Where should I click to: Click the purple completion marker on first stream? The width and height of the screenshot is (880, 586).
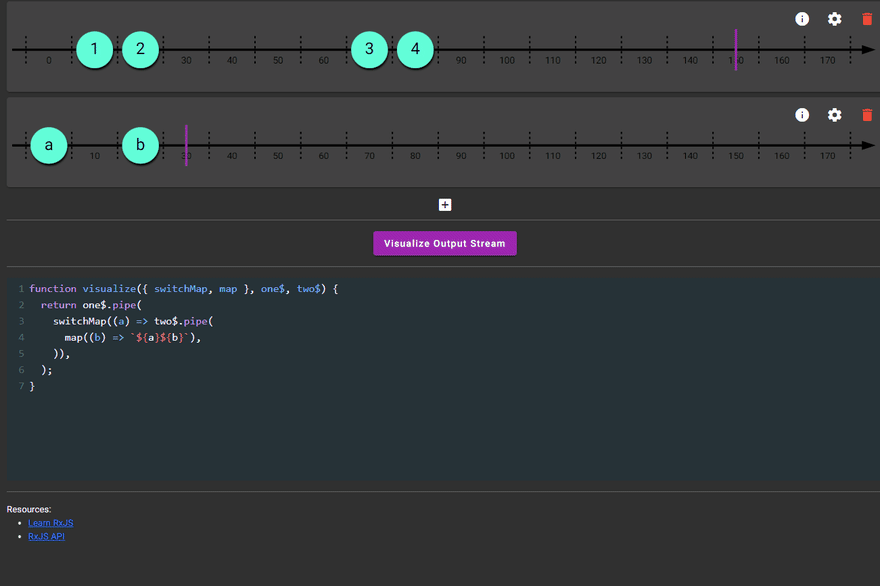pos(736,49)
